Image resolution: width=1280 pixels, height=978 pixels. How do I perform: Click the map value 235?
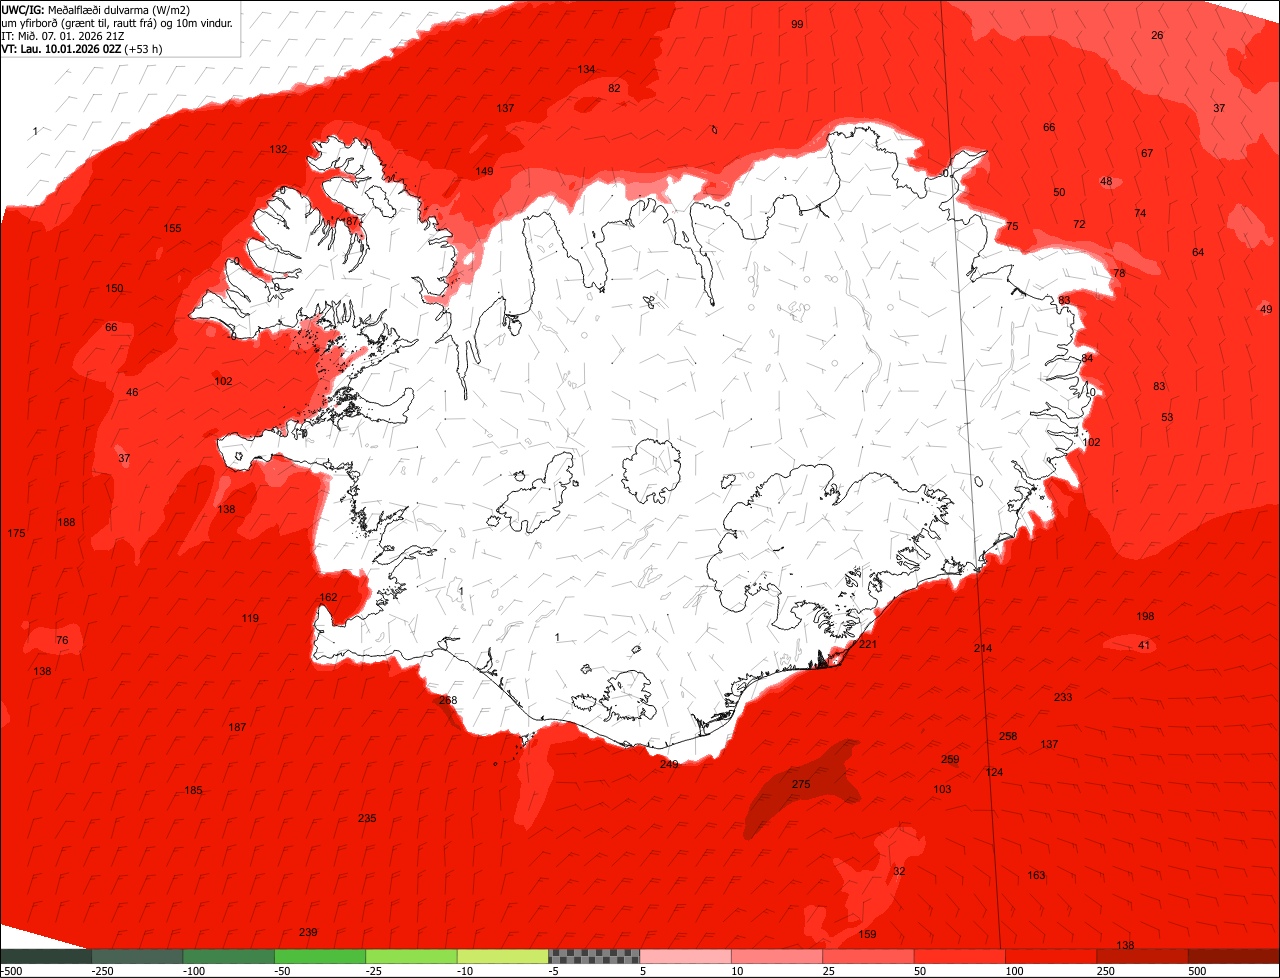(x=367, y=818)
